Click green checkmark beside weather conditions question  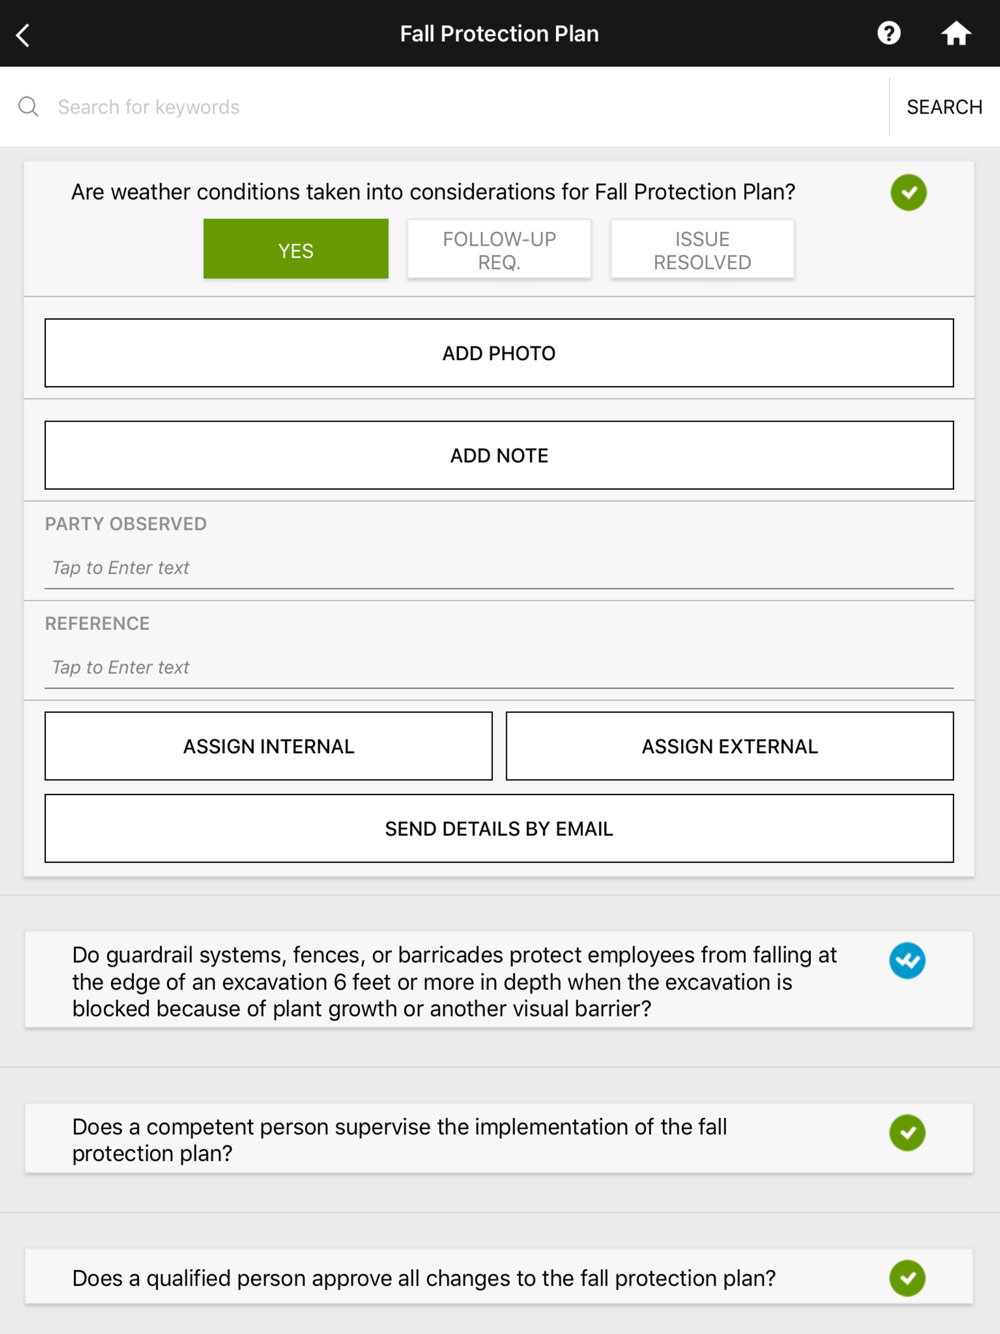(908, 192)
